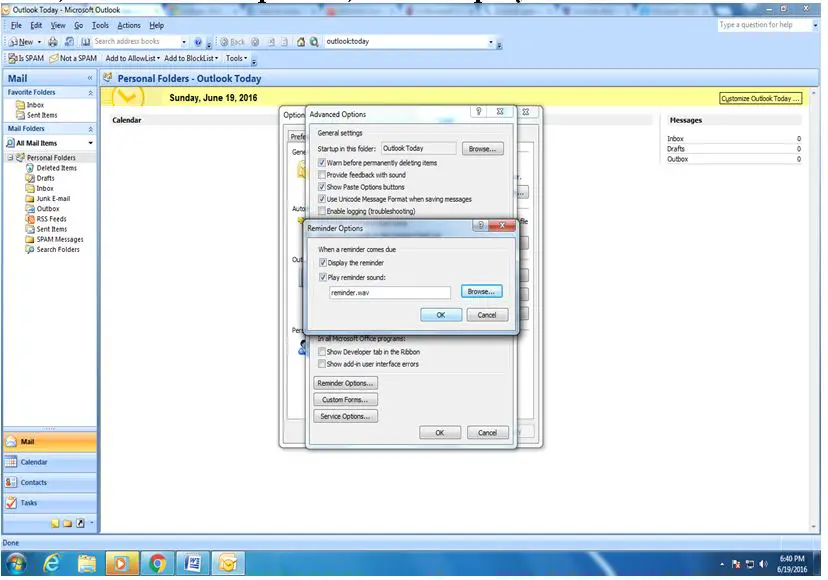This screenshot has width=828, height=580.
Task: Collapse the Favorite Folders section
Action: pyautogui.click(x=90, y=92)
